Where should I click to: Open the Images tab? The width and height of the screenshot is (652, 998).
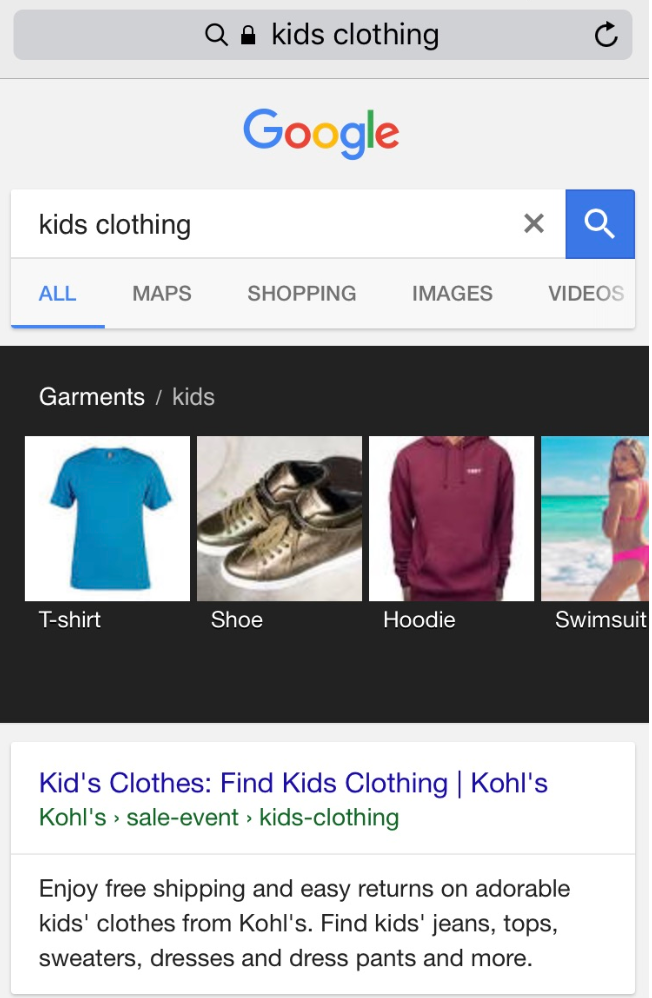452,293
